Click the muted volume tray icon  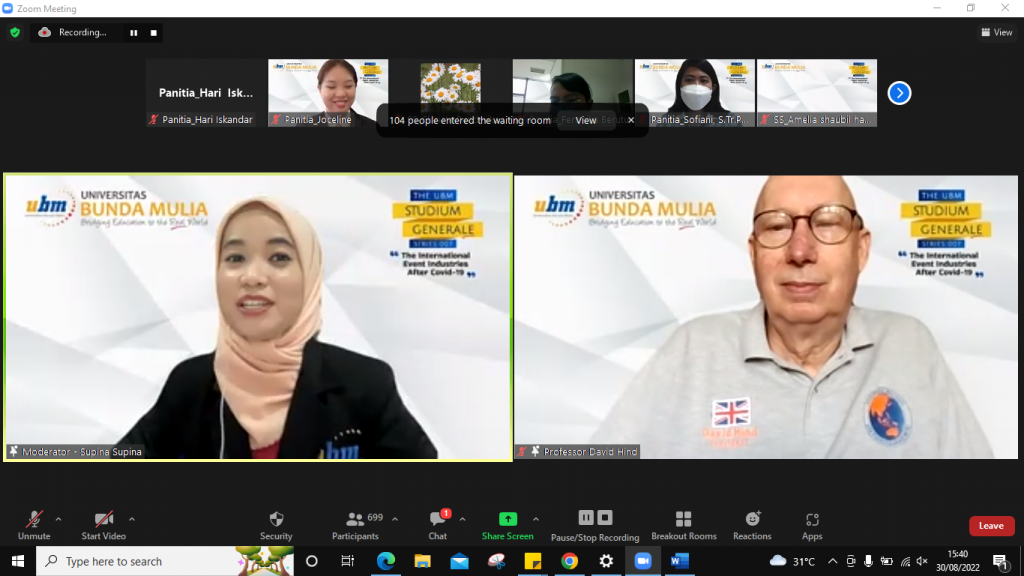tap(922, 561)
